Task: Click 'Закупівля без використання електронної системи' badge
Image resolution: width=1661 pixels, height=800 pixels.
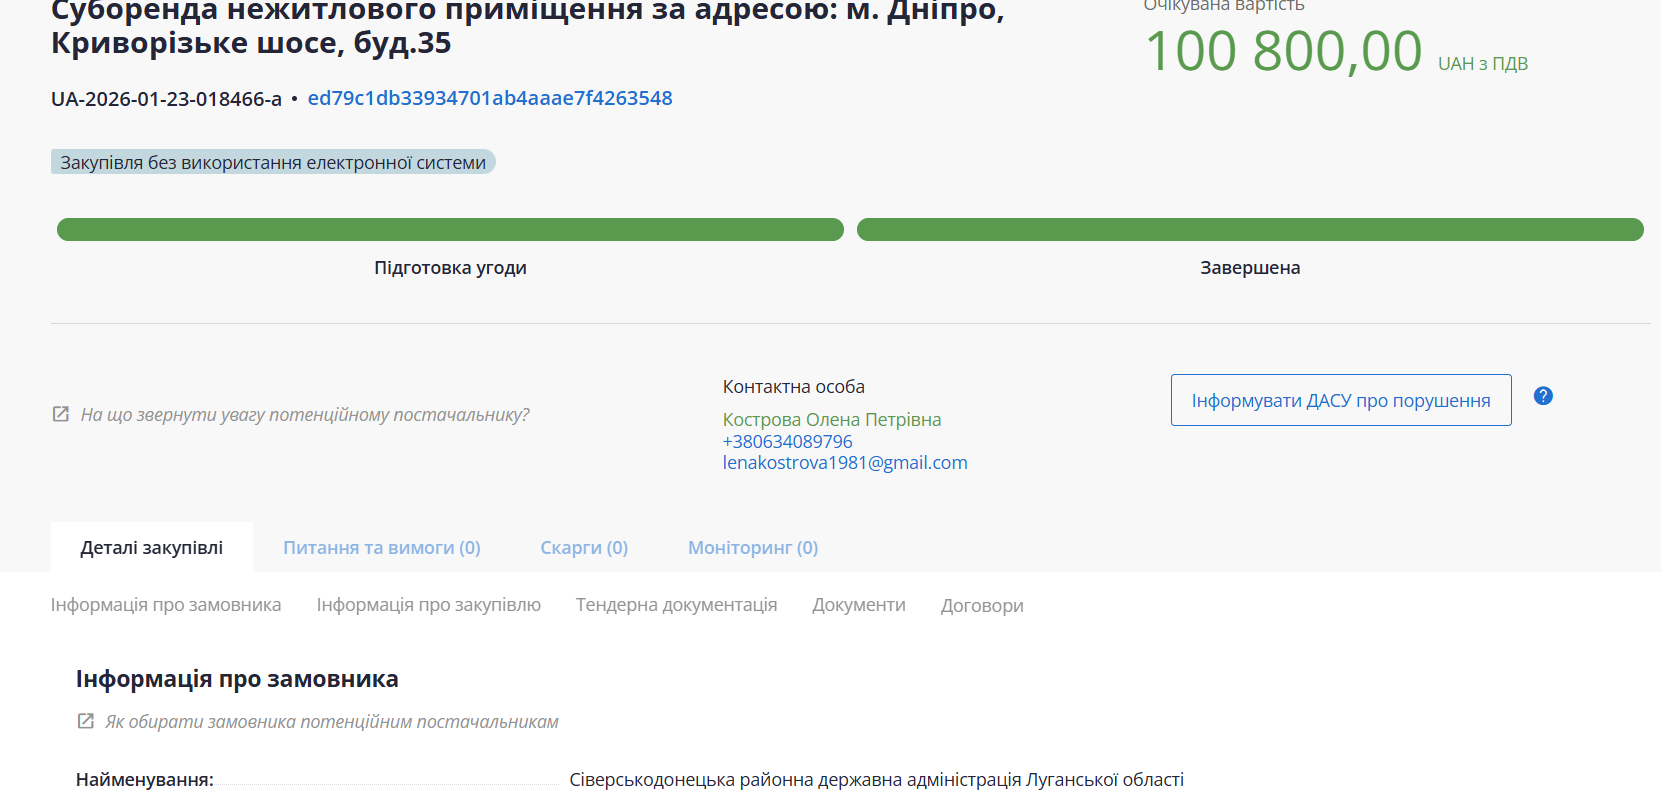Action: tap(273, 162)
